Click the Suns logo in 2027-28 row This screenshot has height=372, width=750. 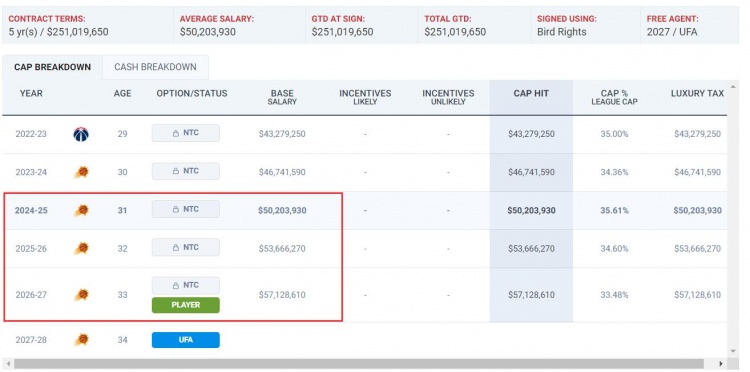click(x=82, y=340)
